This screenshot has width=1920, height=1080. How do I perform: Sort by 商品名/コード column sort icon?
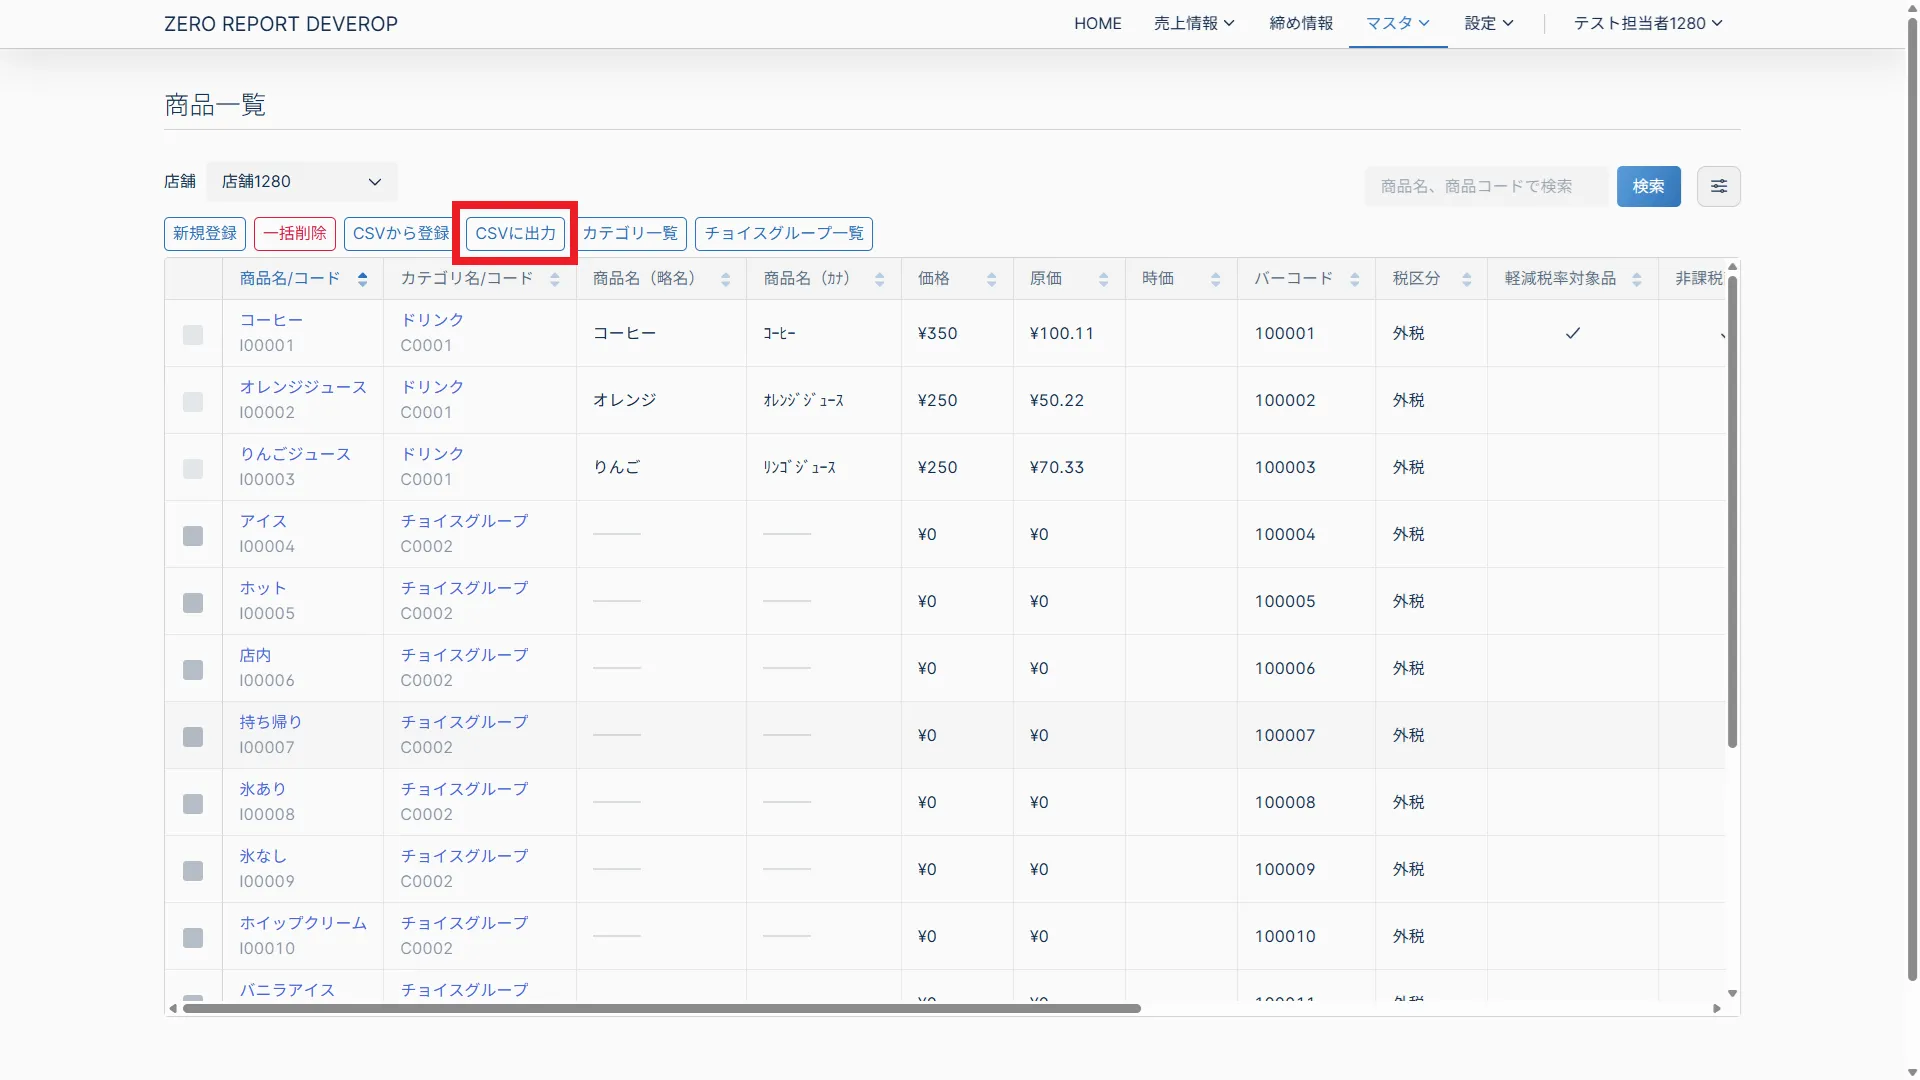tap(362, 279)
